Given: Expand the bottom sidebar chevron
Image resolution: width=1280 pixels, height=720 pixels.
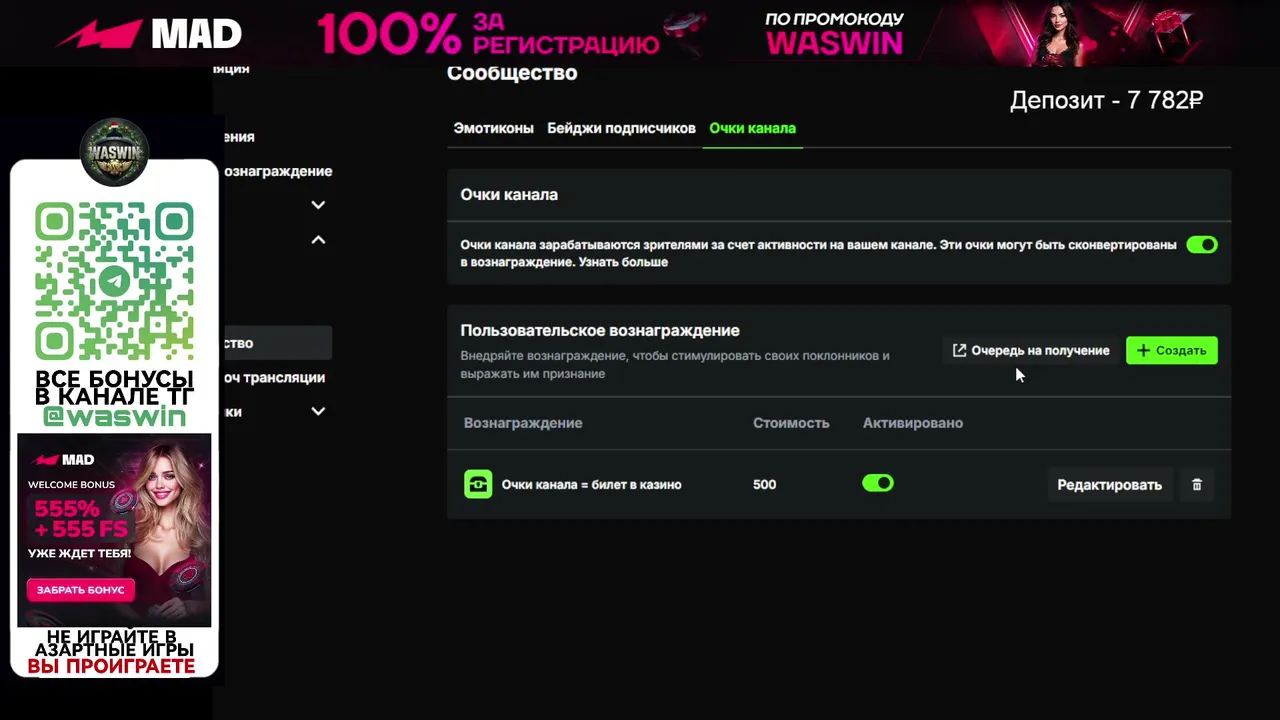Looking at the screenshot, I should point(318,411).
